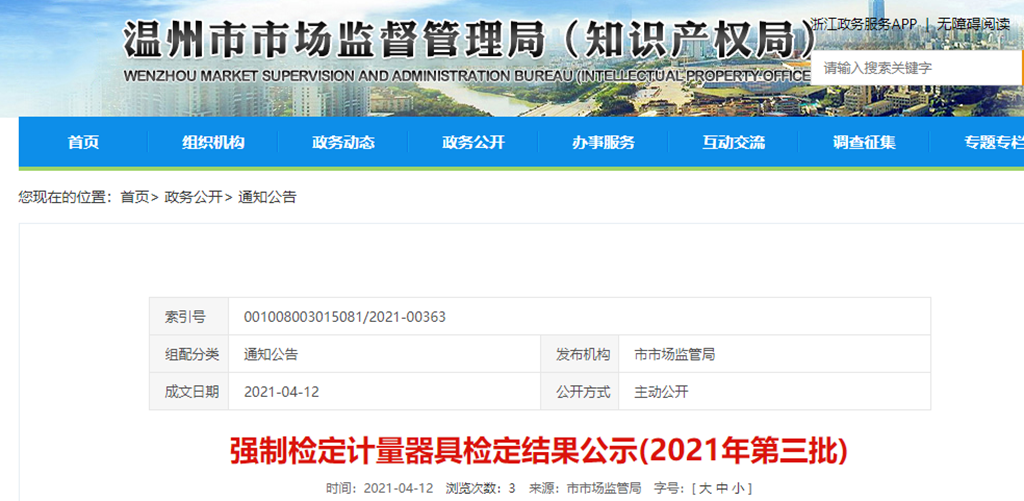Click the 索引号 label cell
The width and height of the screenshot is (1024, 501).
tap(189, 317)
